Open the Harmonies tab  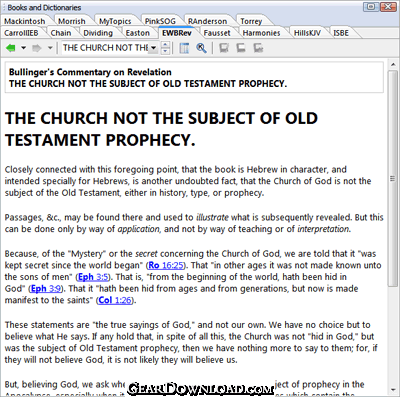pos(261,33)
